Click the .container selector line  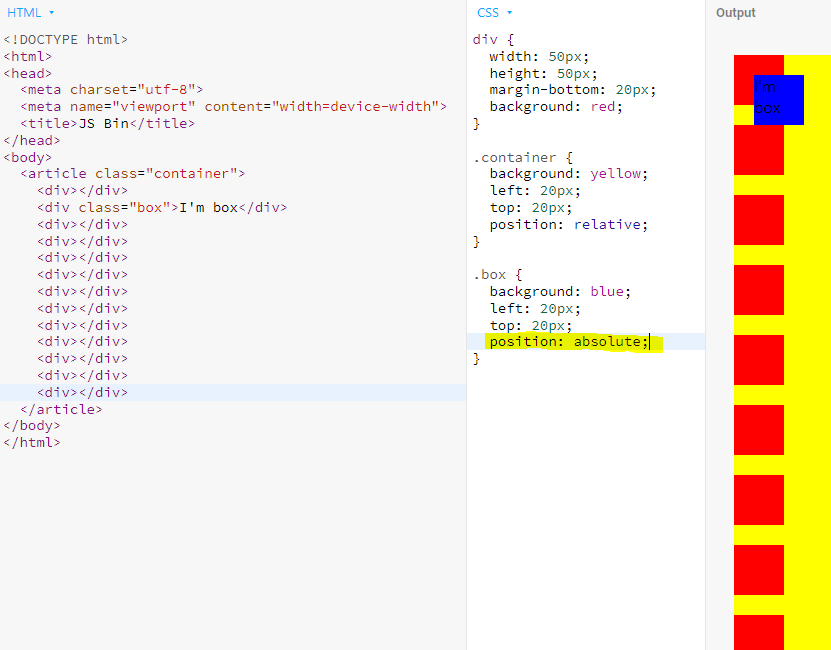[523, 157]
